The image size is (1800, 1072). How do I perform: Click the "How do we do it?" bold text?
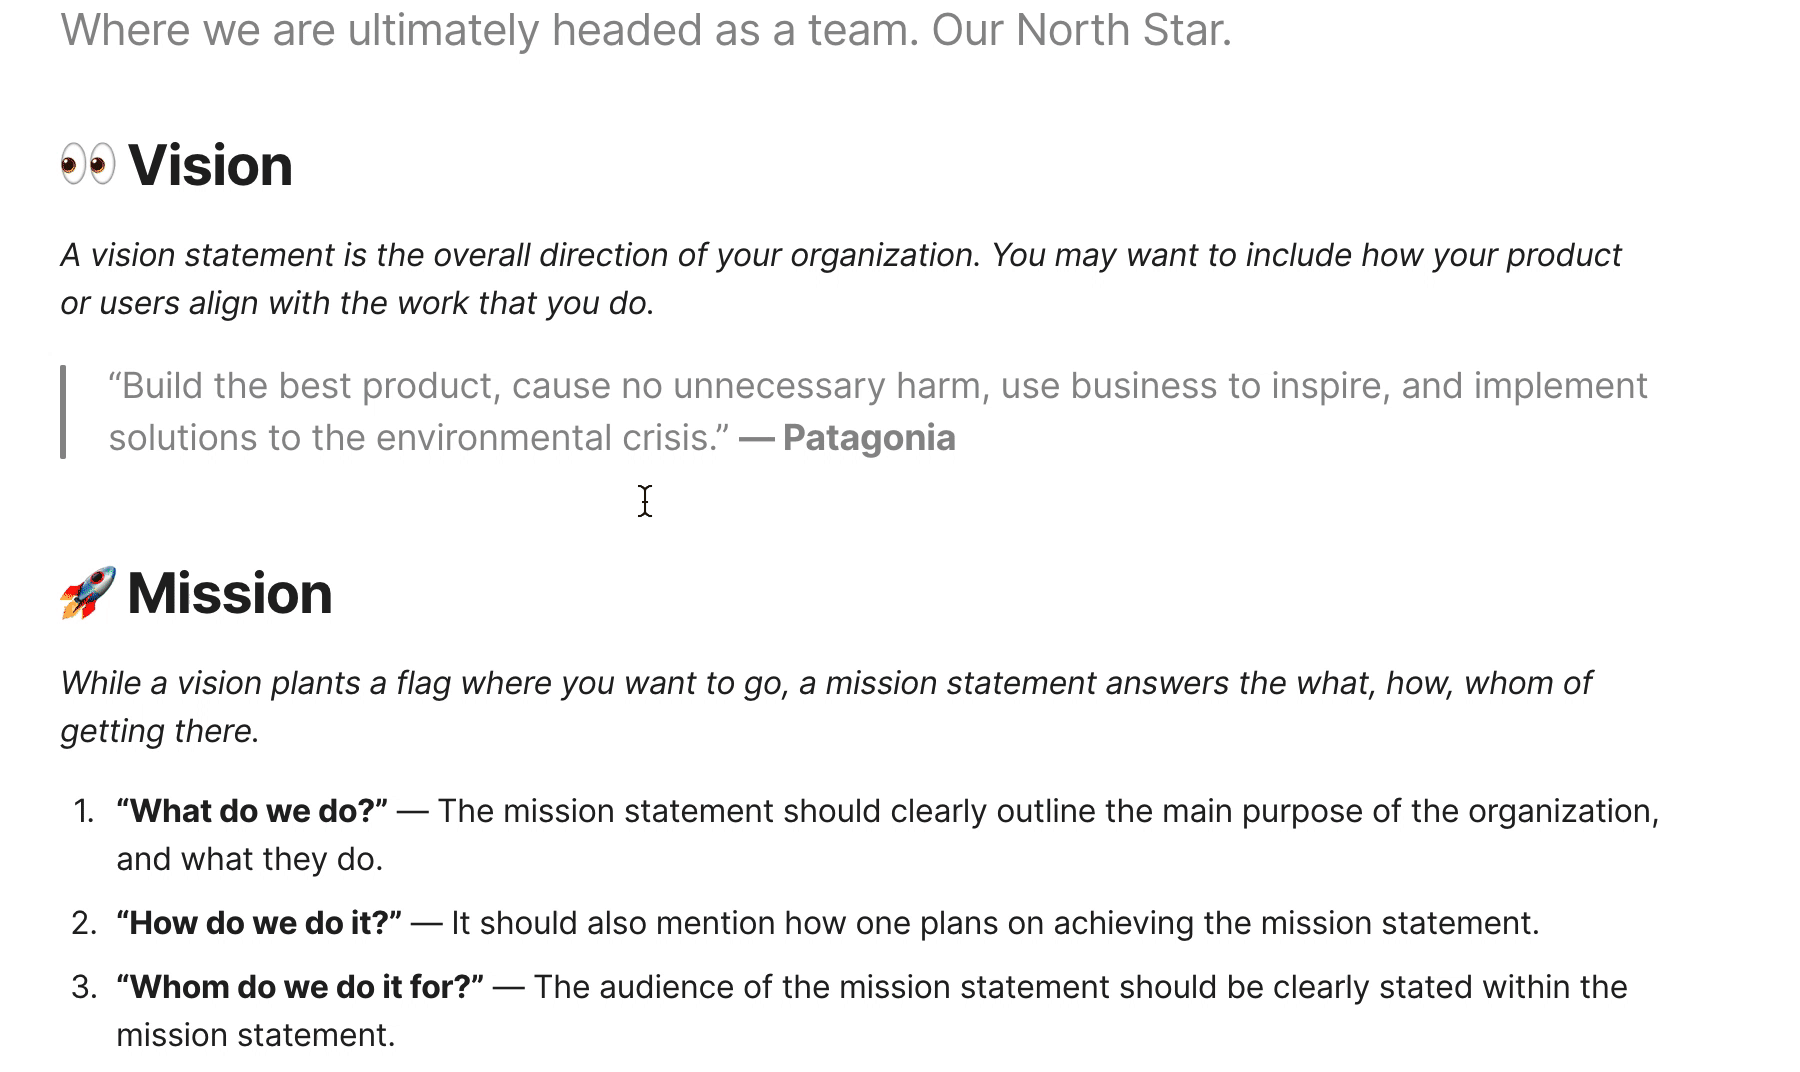coord(259,923)
